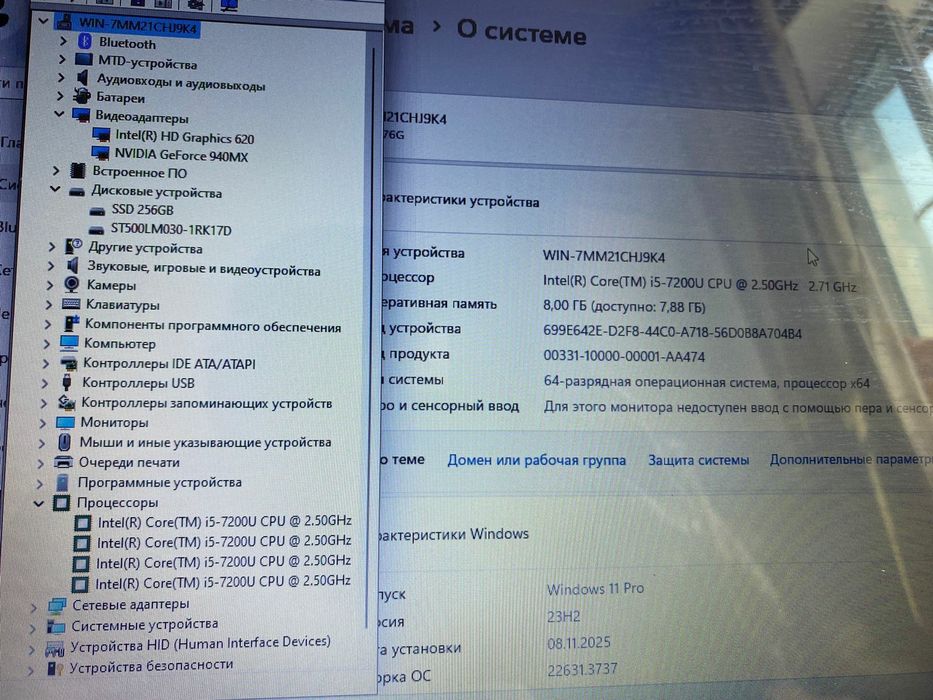Open the Домен или рабочая группа link

[x=537, y=460]
